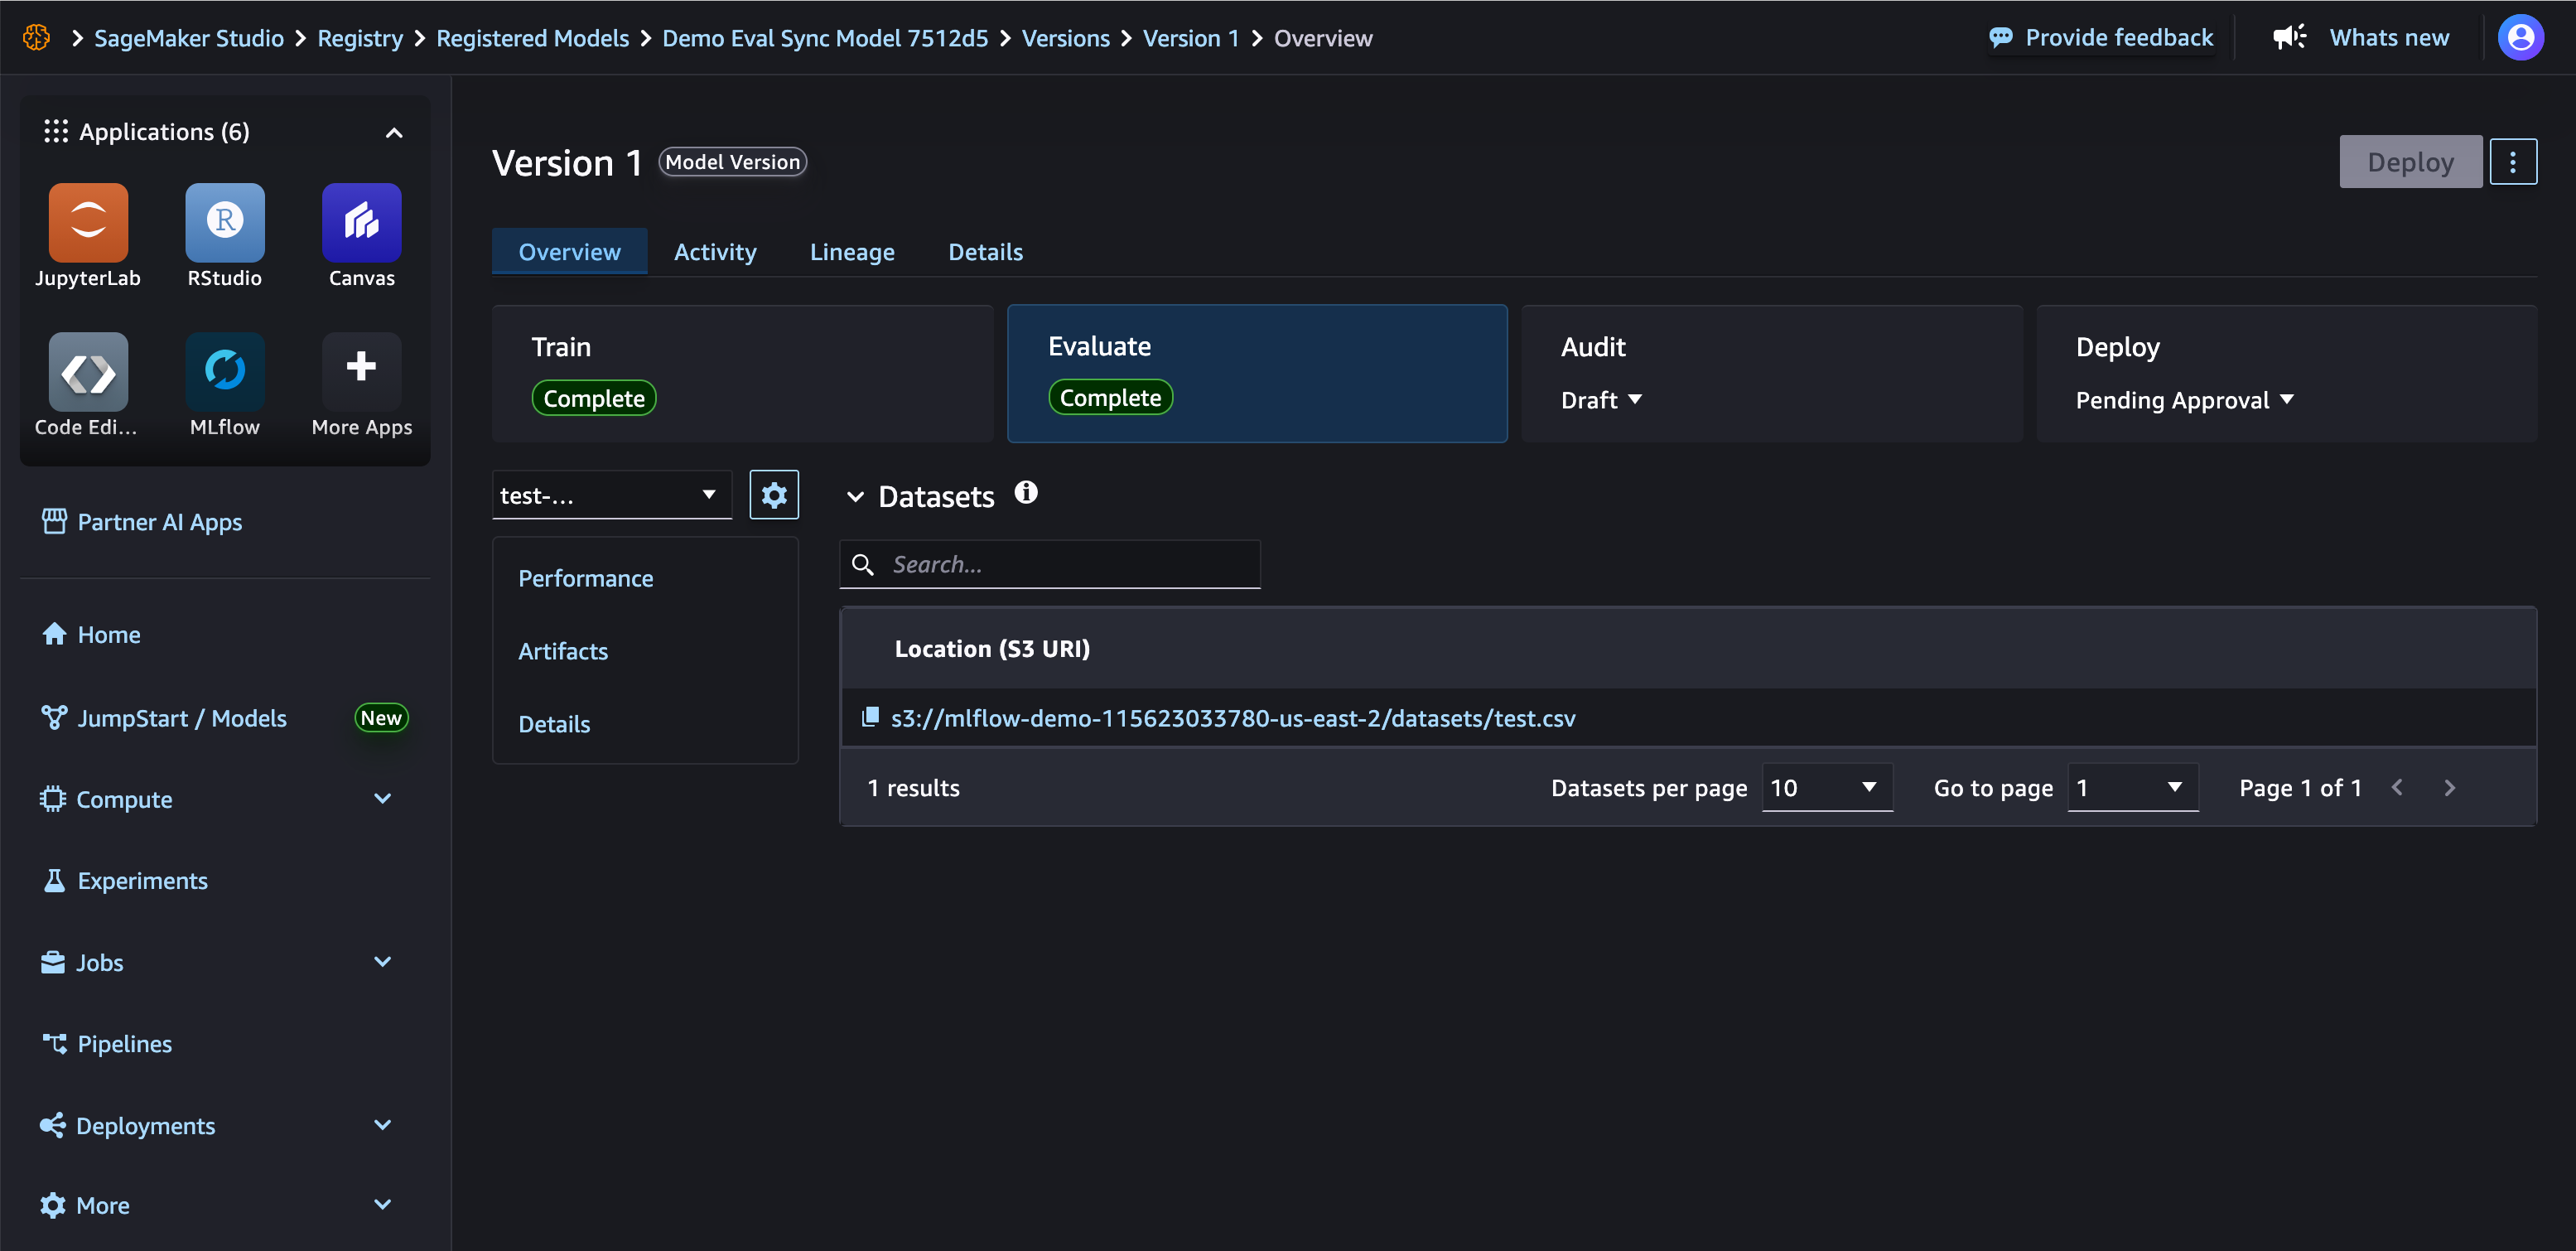The image size is (2576, 1251).
Task: Expand the Compute menu
Action: [x=382, y=798]
